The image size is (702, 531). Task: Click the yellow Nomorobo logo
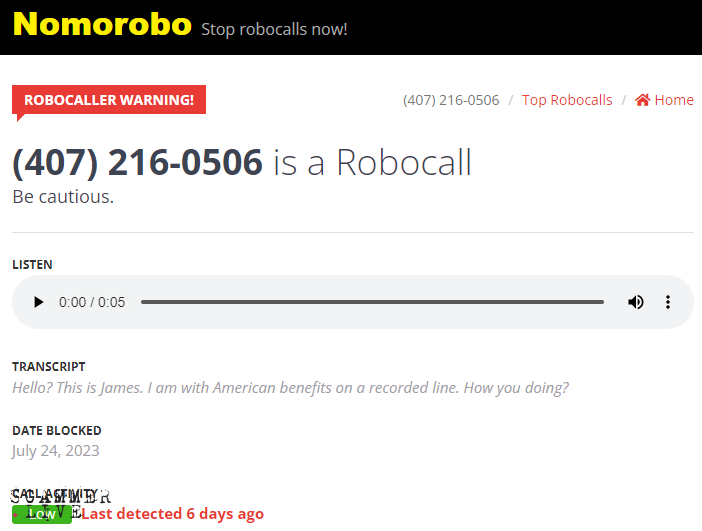(x=102, y=24)
